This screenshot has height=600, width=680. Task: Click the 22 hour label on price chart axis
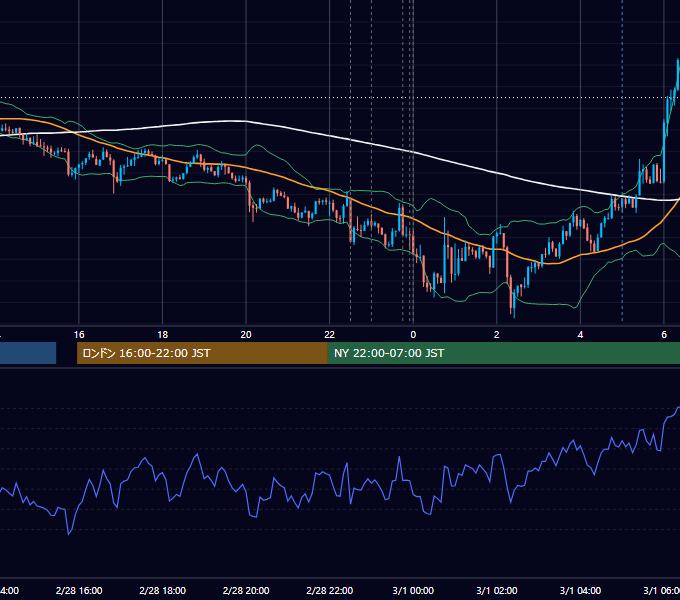point(330,335)
